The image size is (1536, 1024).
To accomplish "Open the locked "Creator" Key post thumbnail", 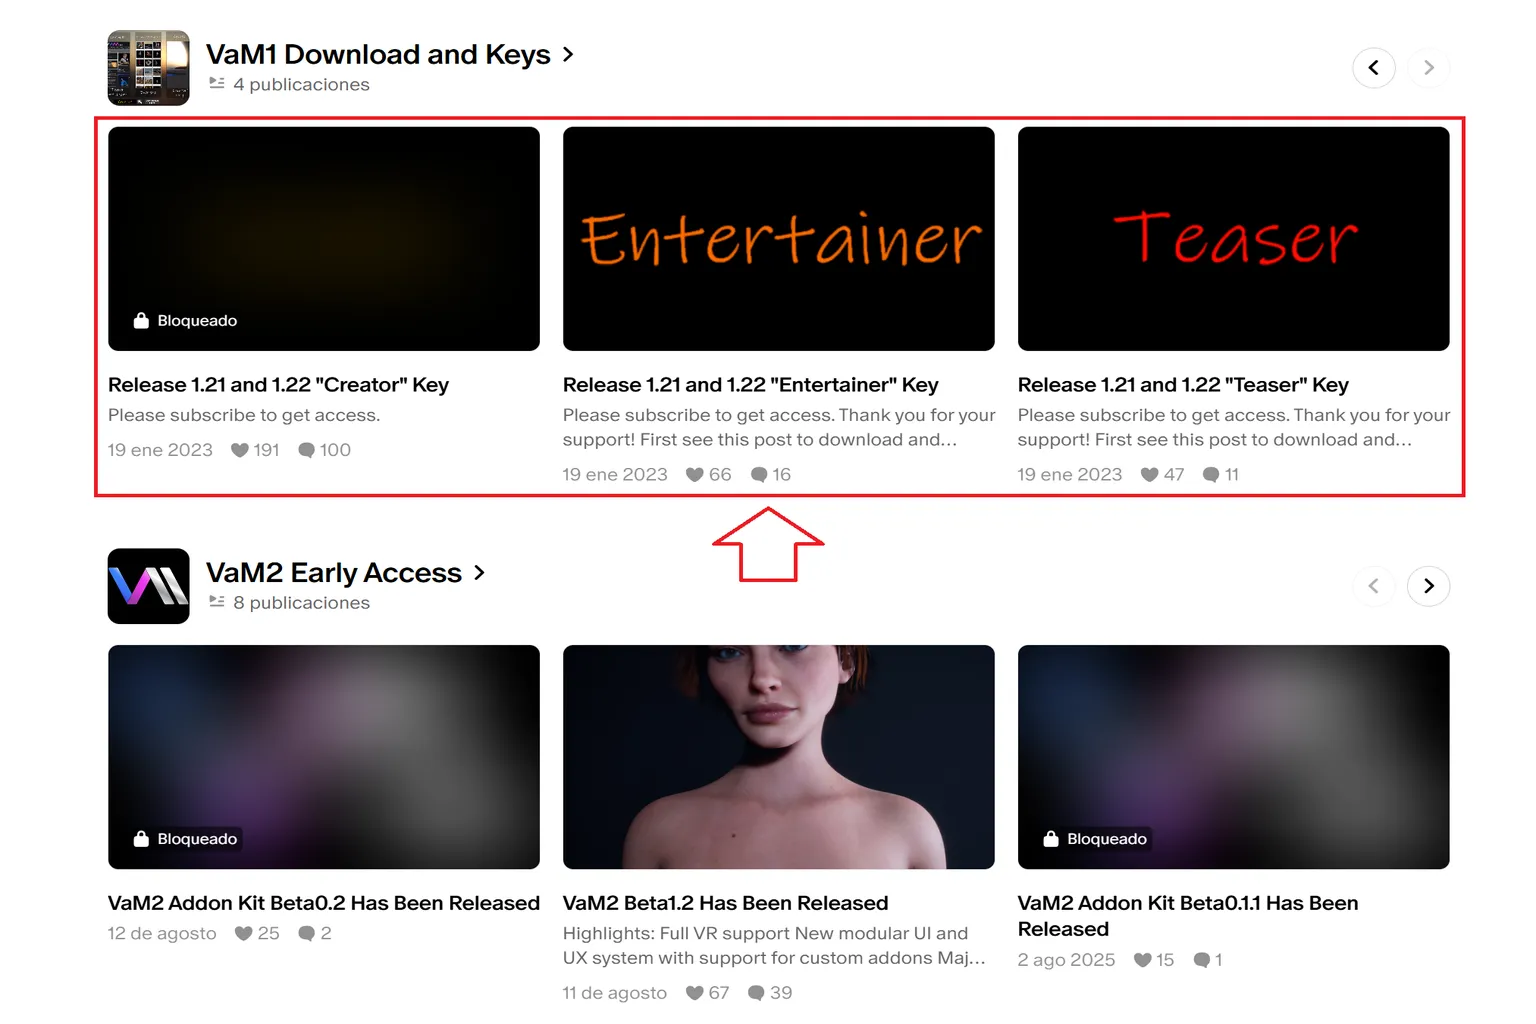I will [324, 239].
